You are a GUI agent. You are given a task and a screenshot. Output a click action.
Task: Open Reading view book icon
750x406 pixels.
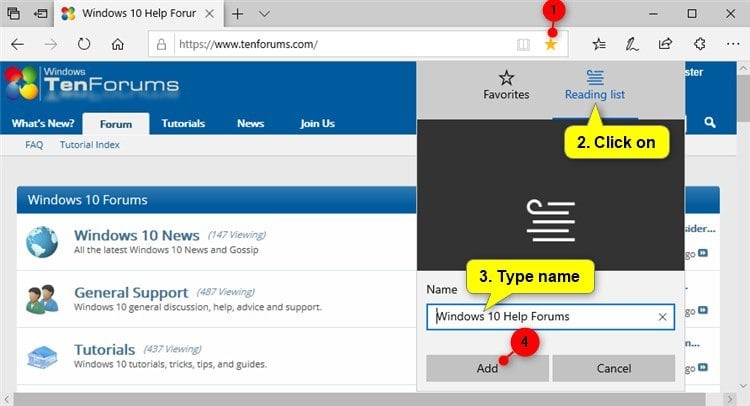(523, 44)
